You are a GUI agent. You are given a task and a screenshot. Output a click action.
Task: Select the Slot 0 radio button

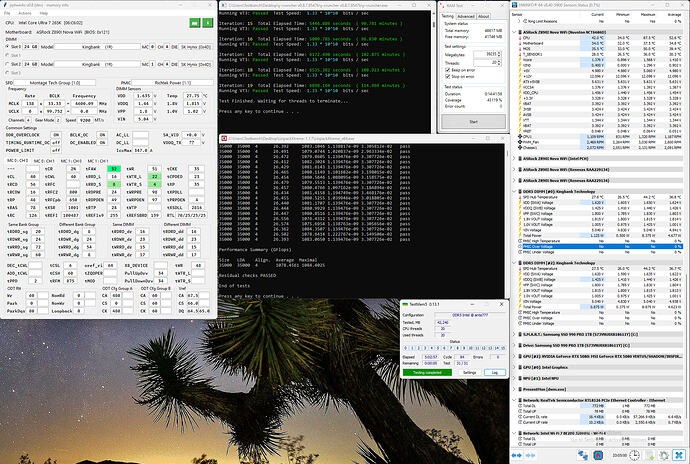7,46
